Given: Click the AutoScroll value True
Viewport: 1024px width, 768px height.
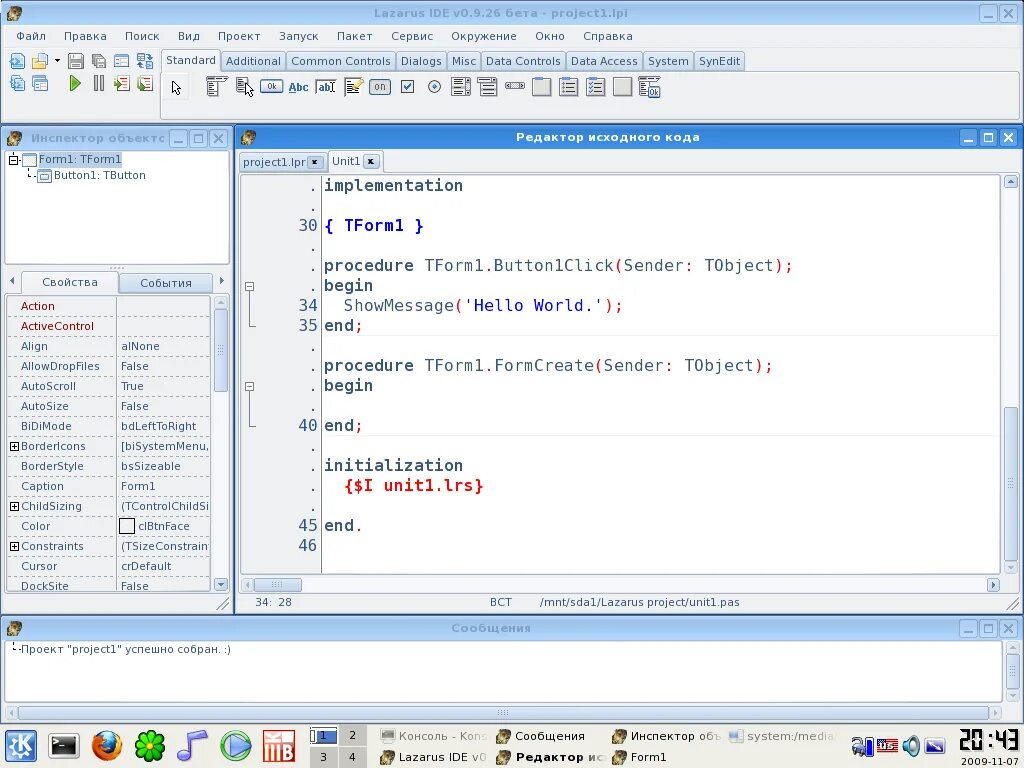Looking at the screenshot, I should [163, 386].
